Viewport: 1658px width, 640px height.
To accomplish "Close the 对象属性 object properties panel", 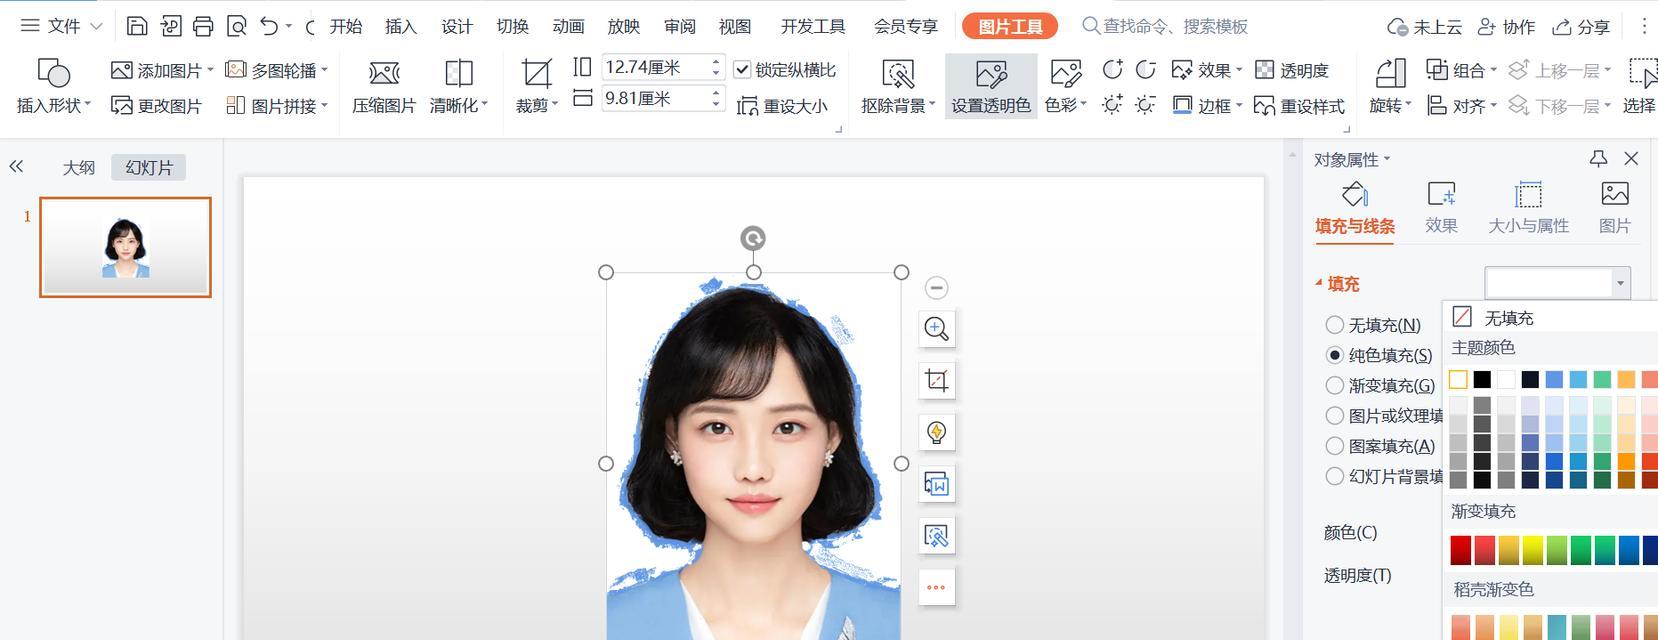I will click(x=1632, y=158).
